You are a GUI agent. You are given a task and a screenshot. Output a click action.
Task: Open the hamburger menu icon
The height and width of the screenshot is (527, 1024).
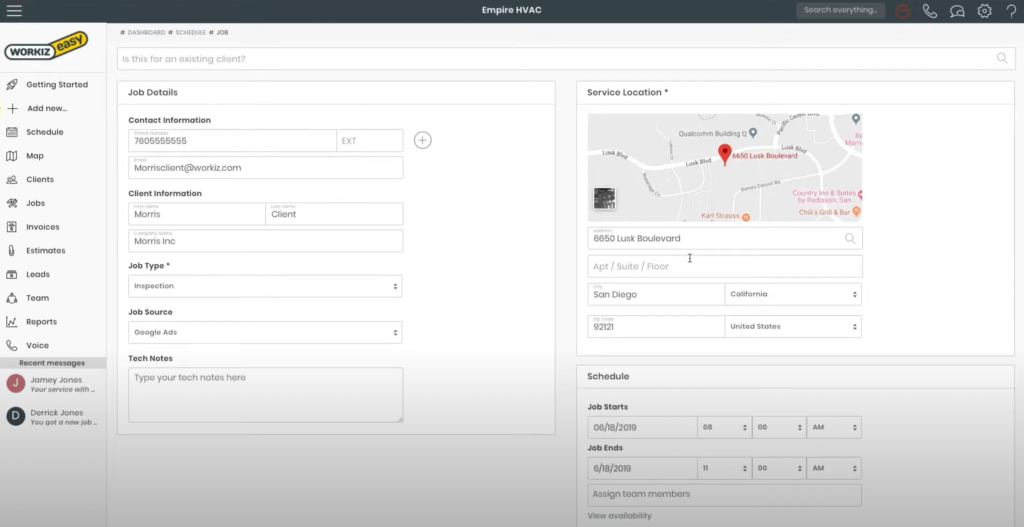(x=14, y=10)
